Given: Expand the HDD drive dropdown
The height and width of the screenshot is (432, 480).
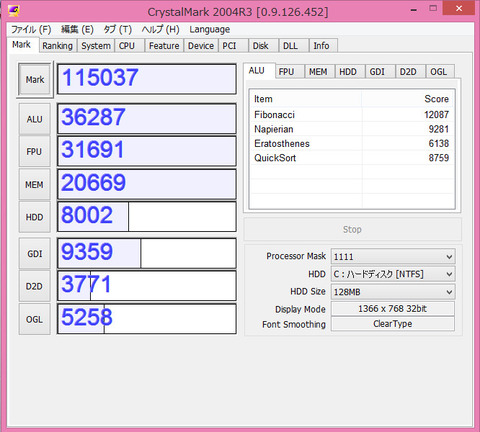Looking at the screenshot, I should pyautogui.click(x=393, y=274).
